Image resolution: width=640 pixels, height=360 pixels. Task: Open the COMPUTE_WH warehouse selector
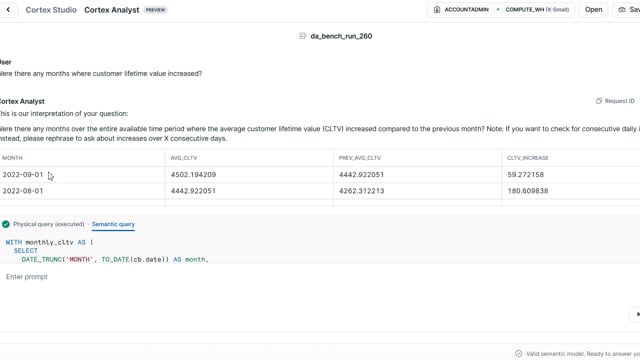point(537,9)
